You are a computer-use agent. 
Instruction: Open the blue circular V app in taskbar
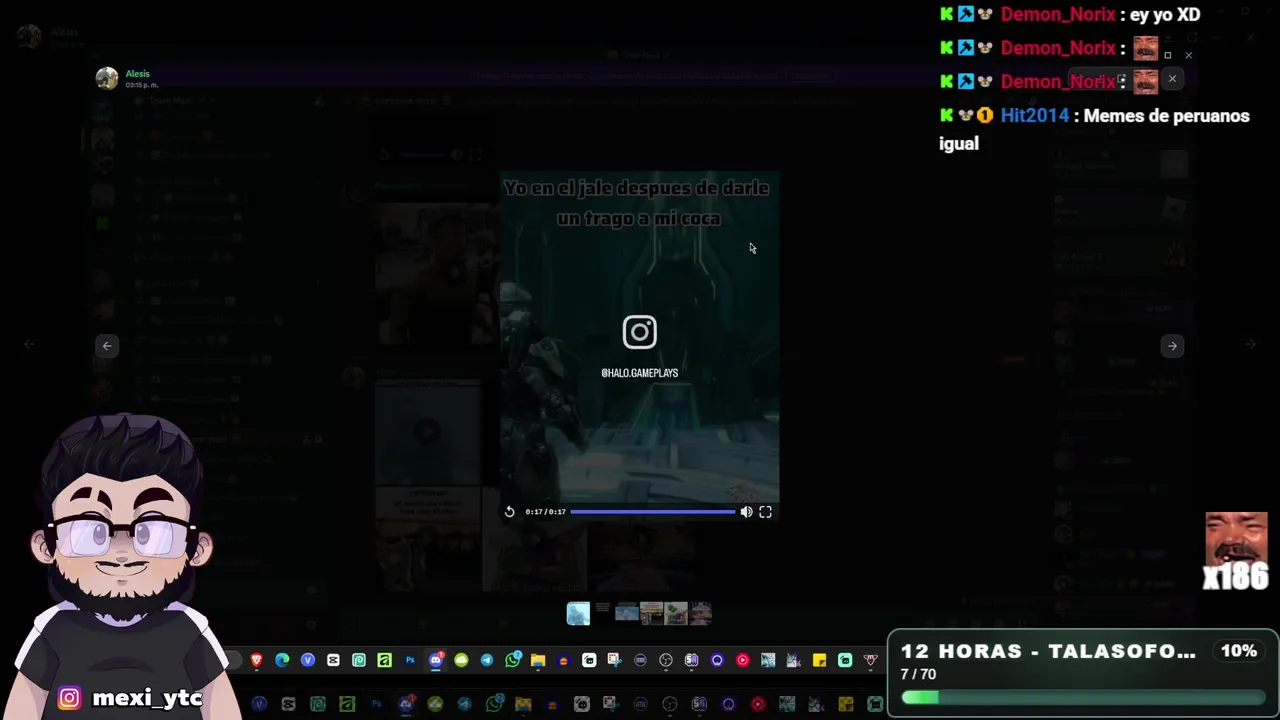308,660
